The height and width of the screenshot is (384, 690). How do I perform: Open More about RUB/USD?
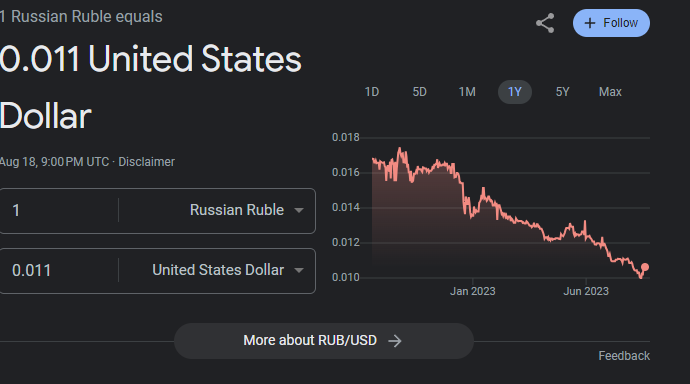[x=324, y=341]
